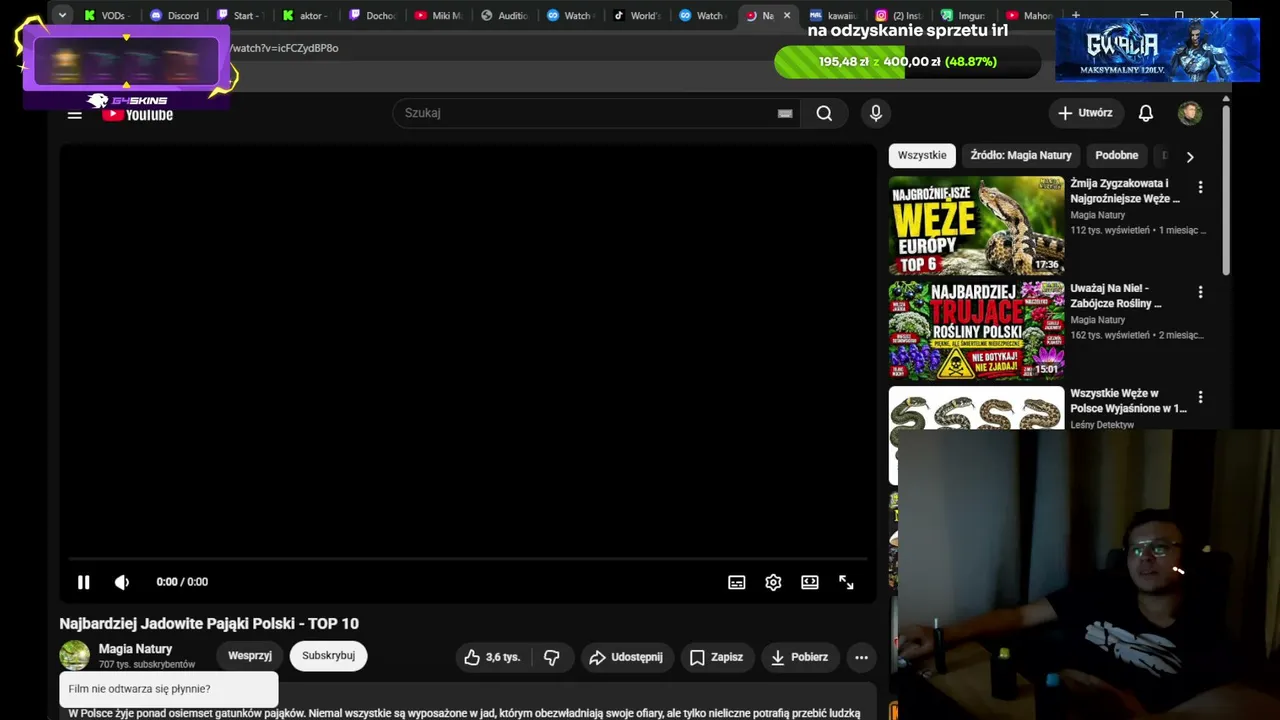Click the 195,48 zł donation goal bar
1280x720 pixels.
[907, 61]
